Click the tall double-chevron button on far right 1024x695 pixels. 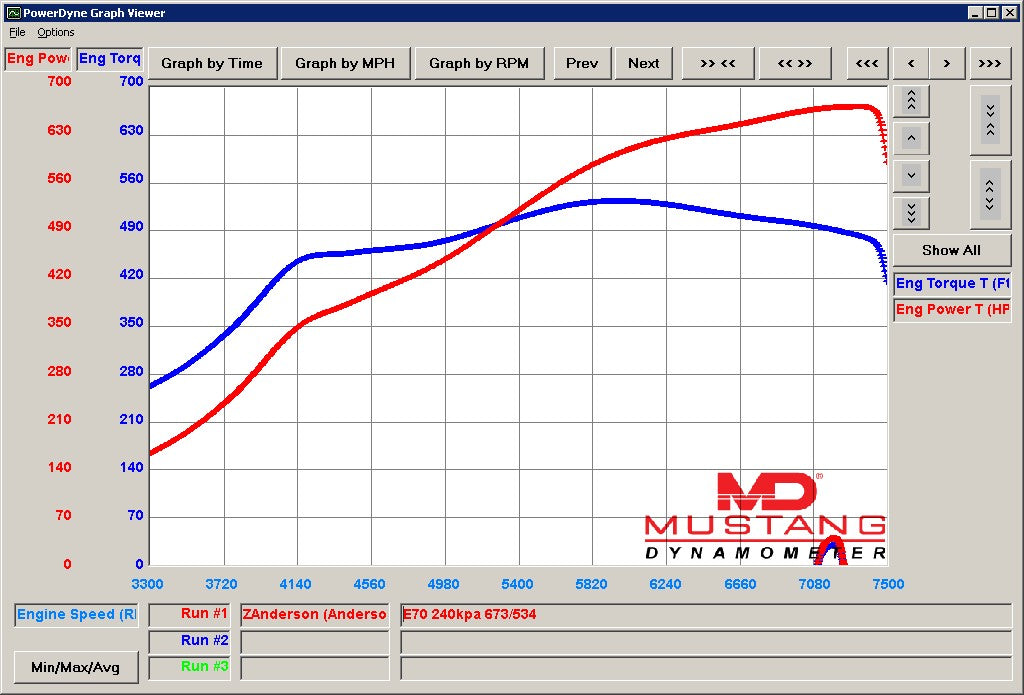pos(990,122)
